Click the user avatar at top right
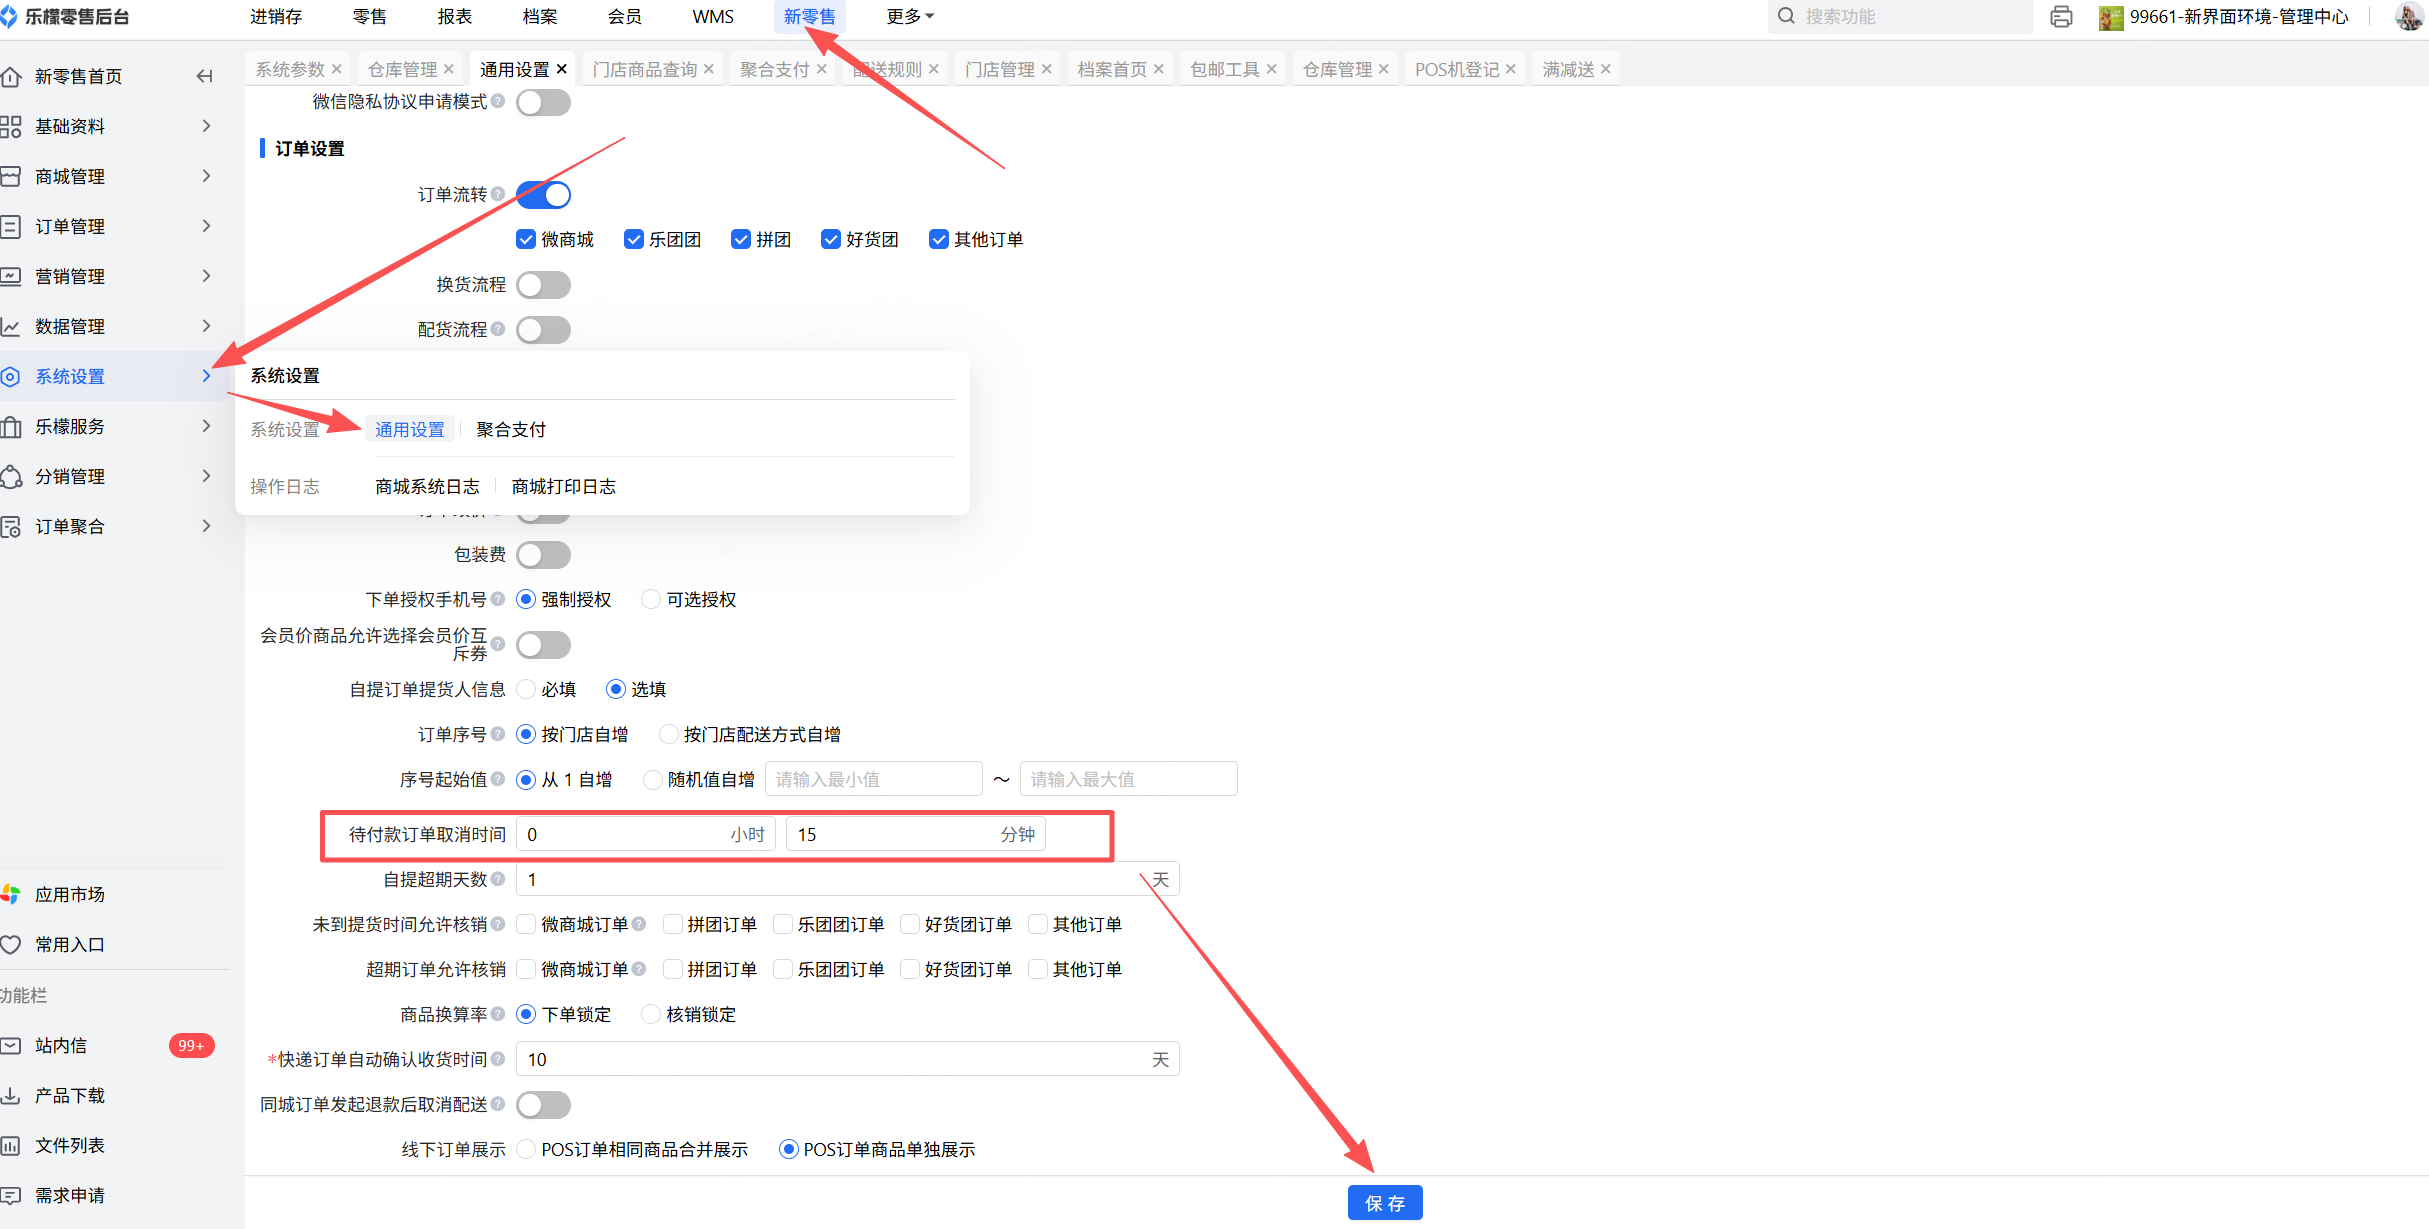 pyautogui.click(x=2408, y=17)
